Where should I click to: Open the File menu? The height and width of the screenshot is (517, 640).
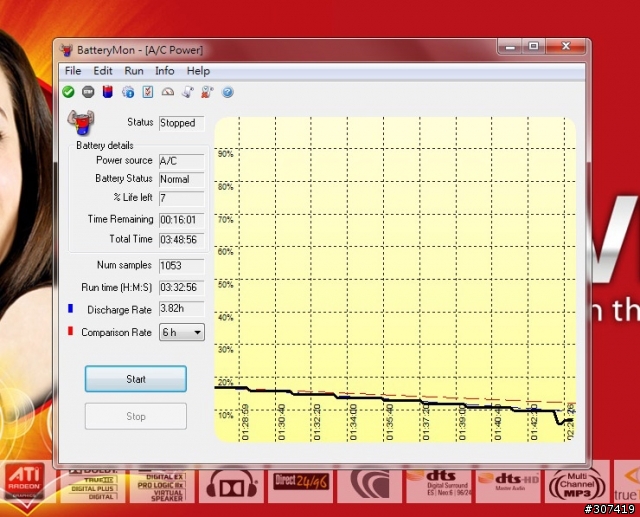pyautogui.click(x=73, y=71)
